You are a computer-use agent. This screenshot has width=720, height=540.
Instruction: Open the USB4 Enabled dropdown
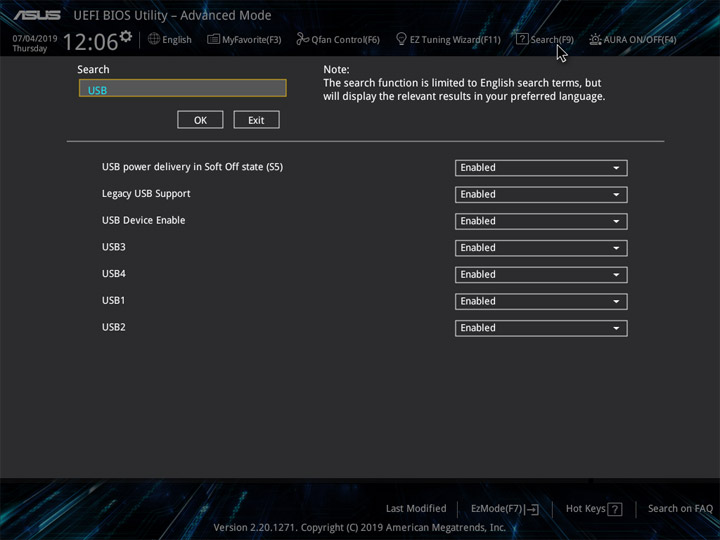coord(541,275)
